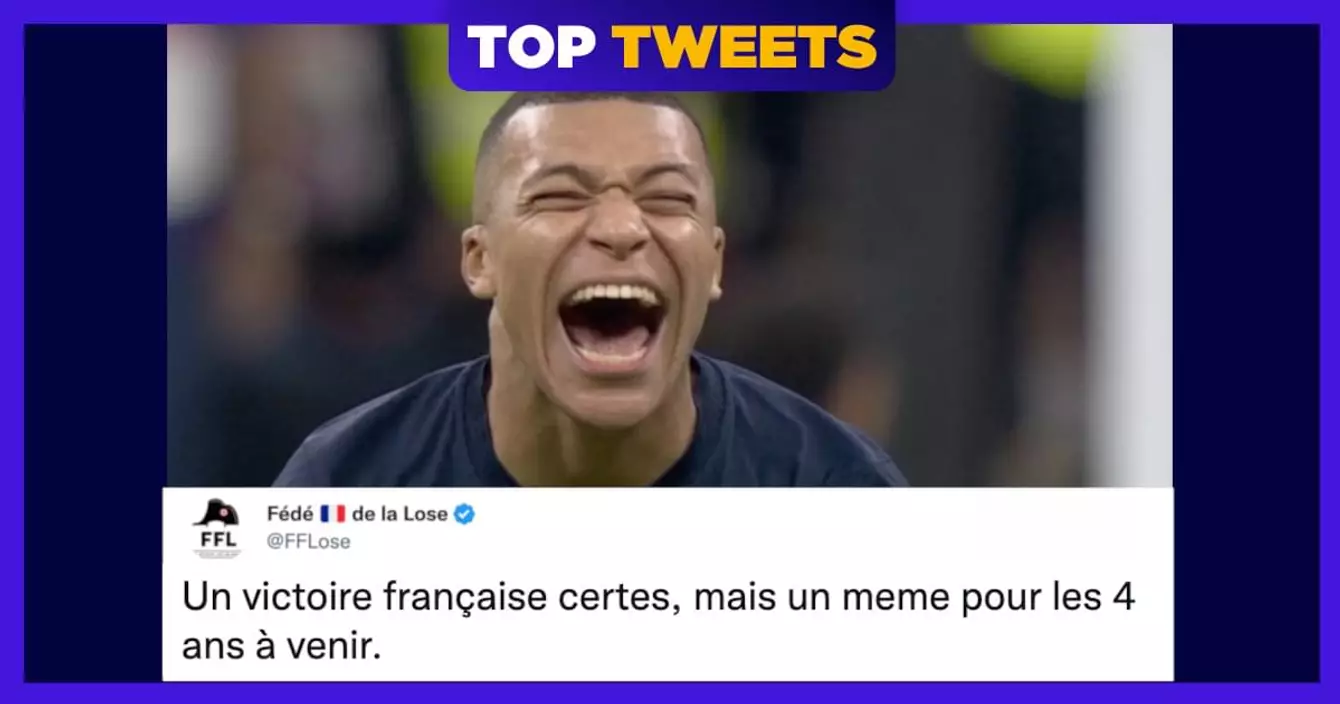Viewport: 1340px width, 704px height.
Task: Click the FFL letters under the hat
Action: (216, 540)
